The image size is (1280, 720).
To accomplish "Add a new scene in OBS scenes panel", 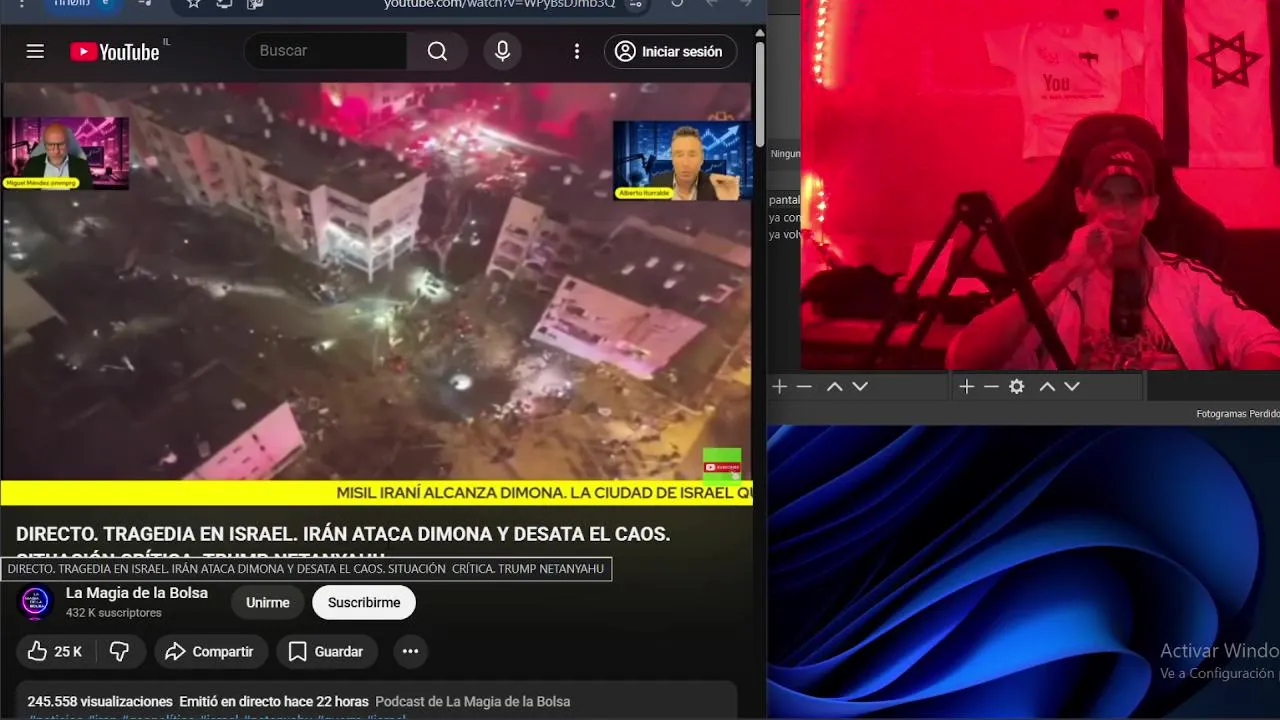I will pos(780,386).
